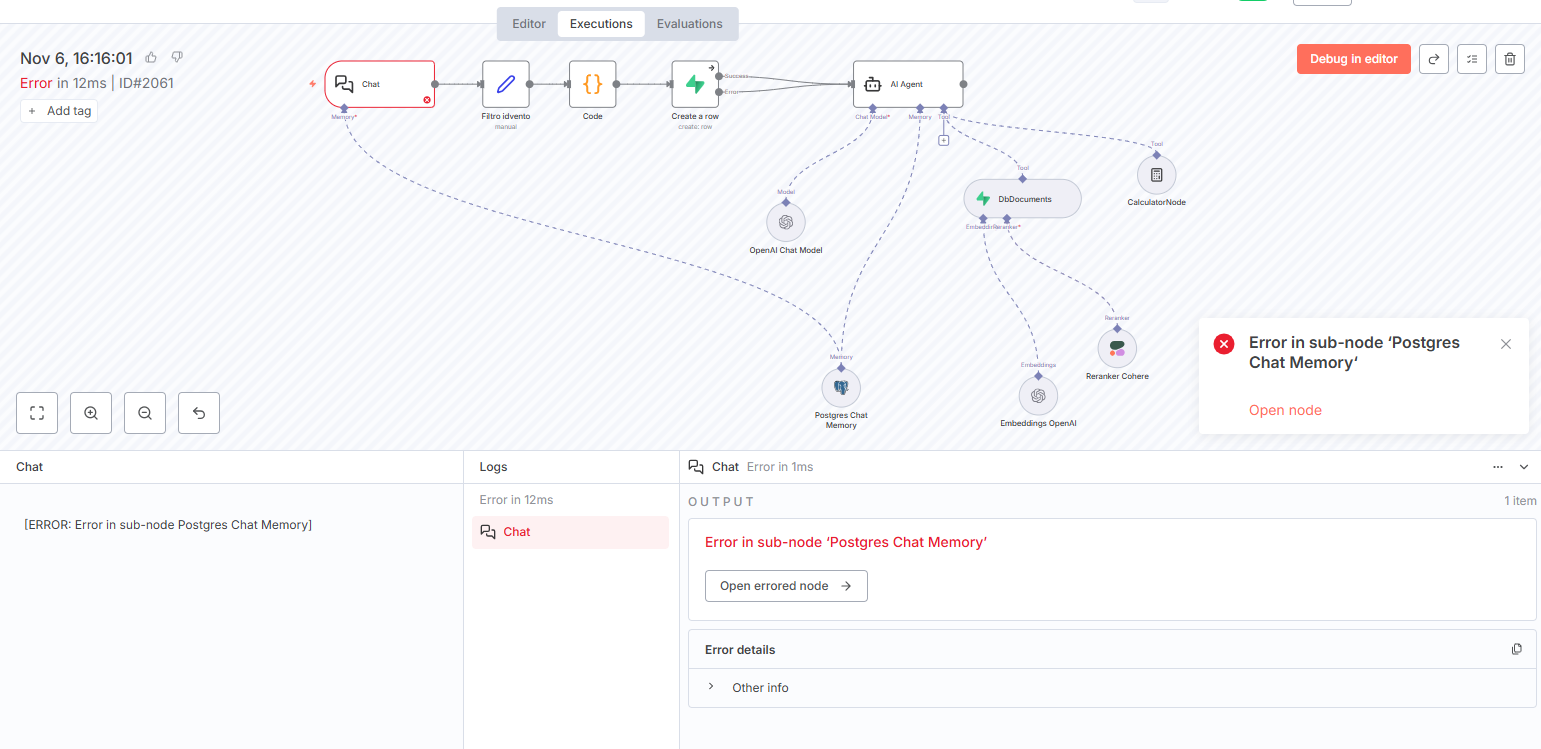Zoom out on the workflow canvas
This screenshot has height=749, width=1541.
click(145, 413)
